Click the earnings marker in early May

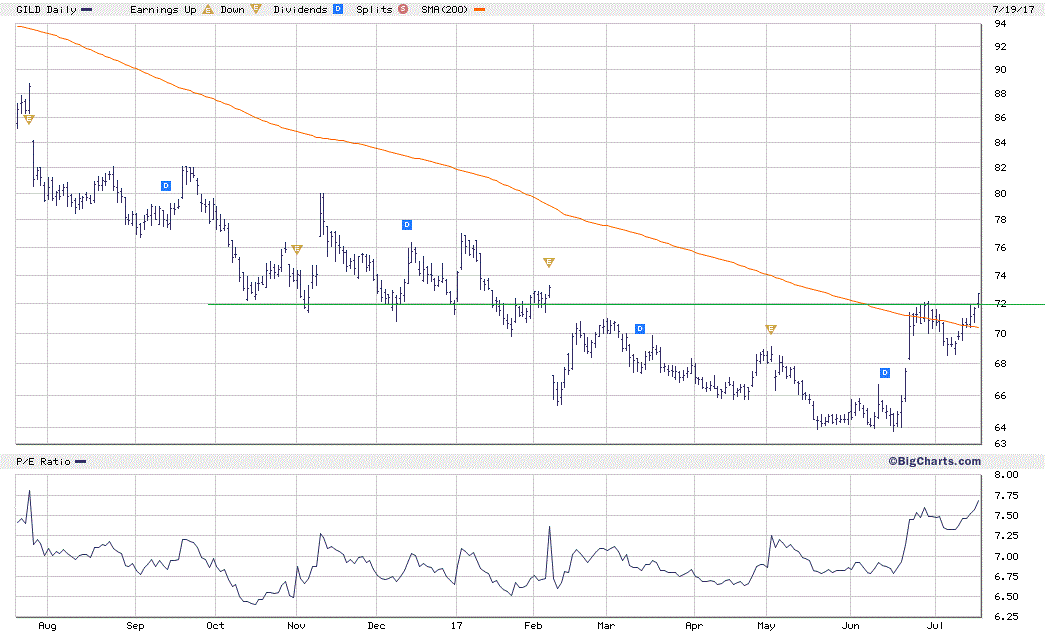771,329
